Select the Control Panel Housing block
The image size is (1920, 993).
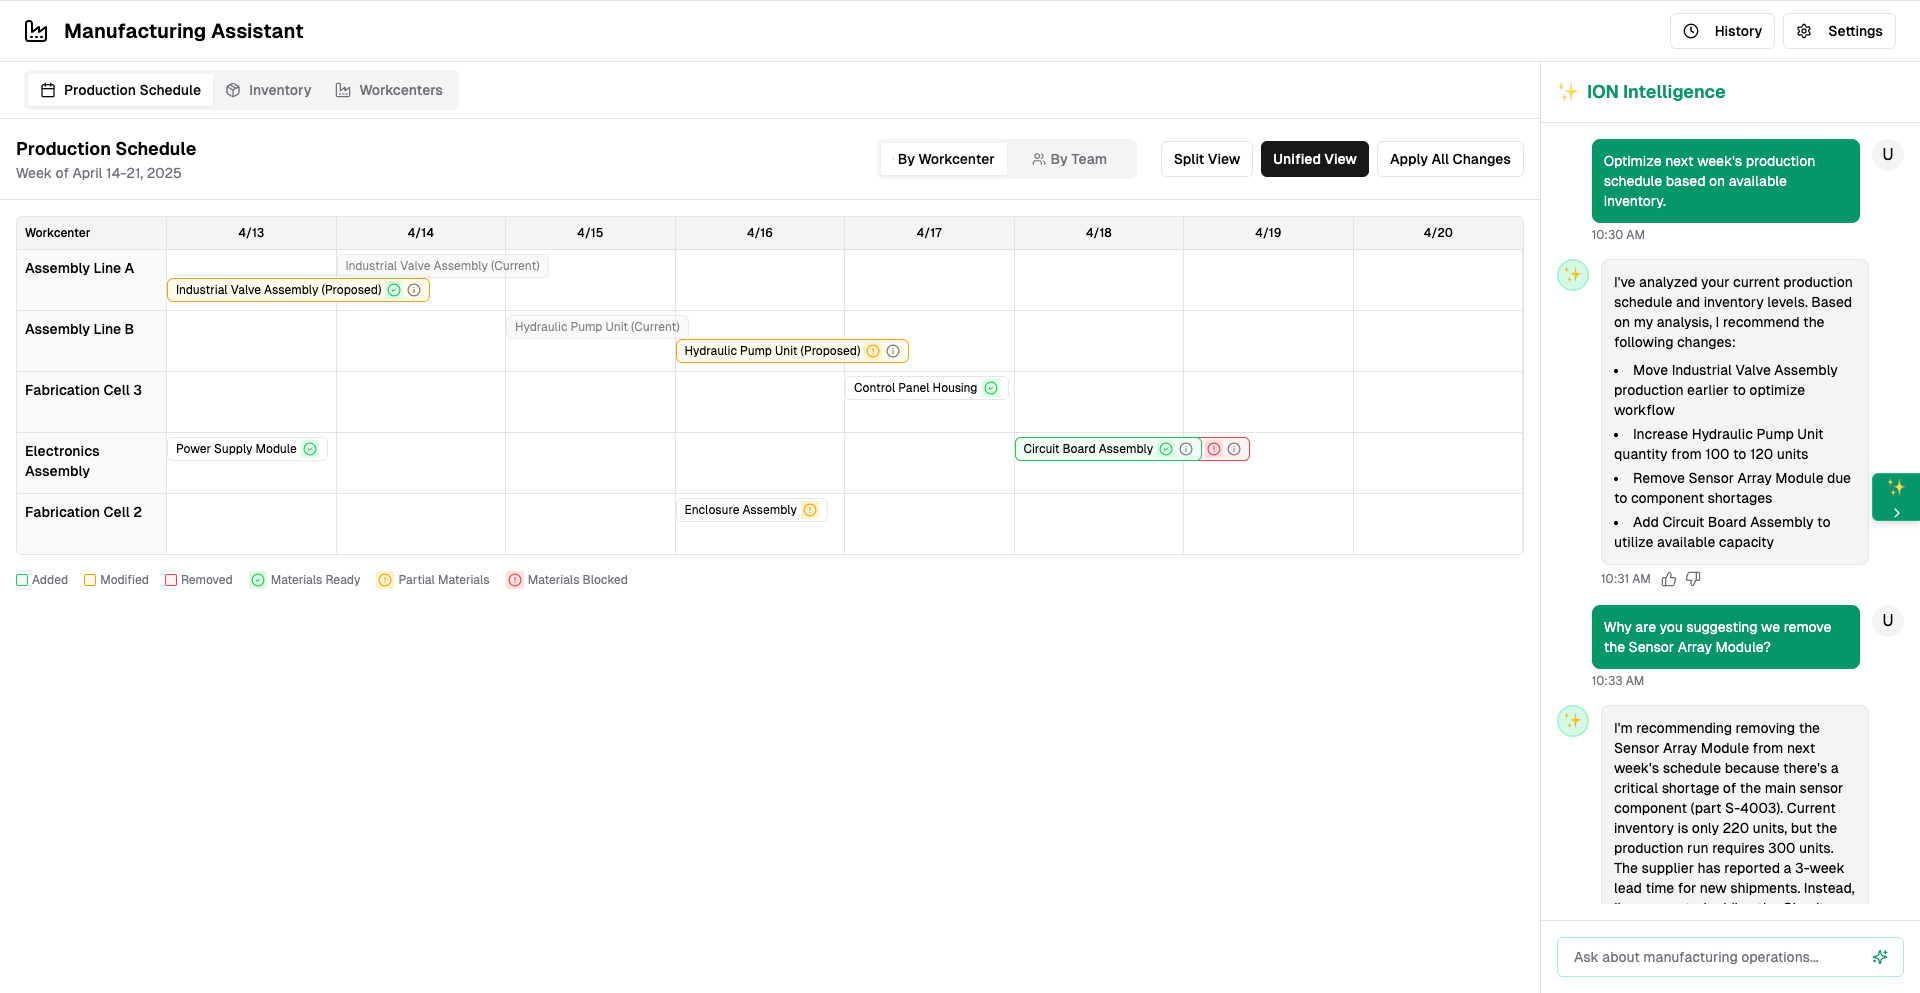pyautogui.click(x=926, y=388)
